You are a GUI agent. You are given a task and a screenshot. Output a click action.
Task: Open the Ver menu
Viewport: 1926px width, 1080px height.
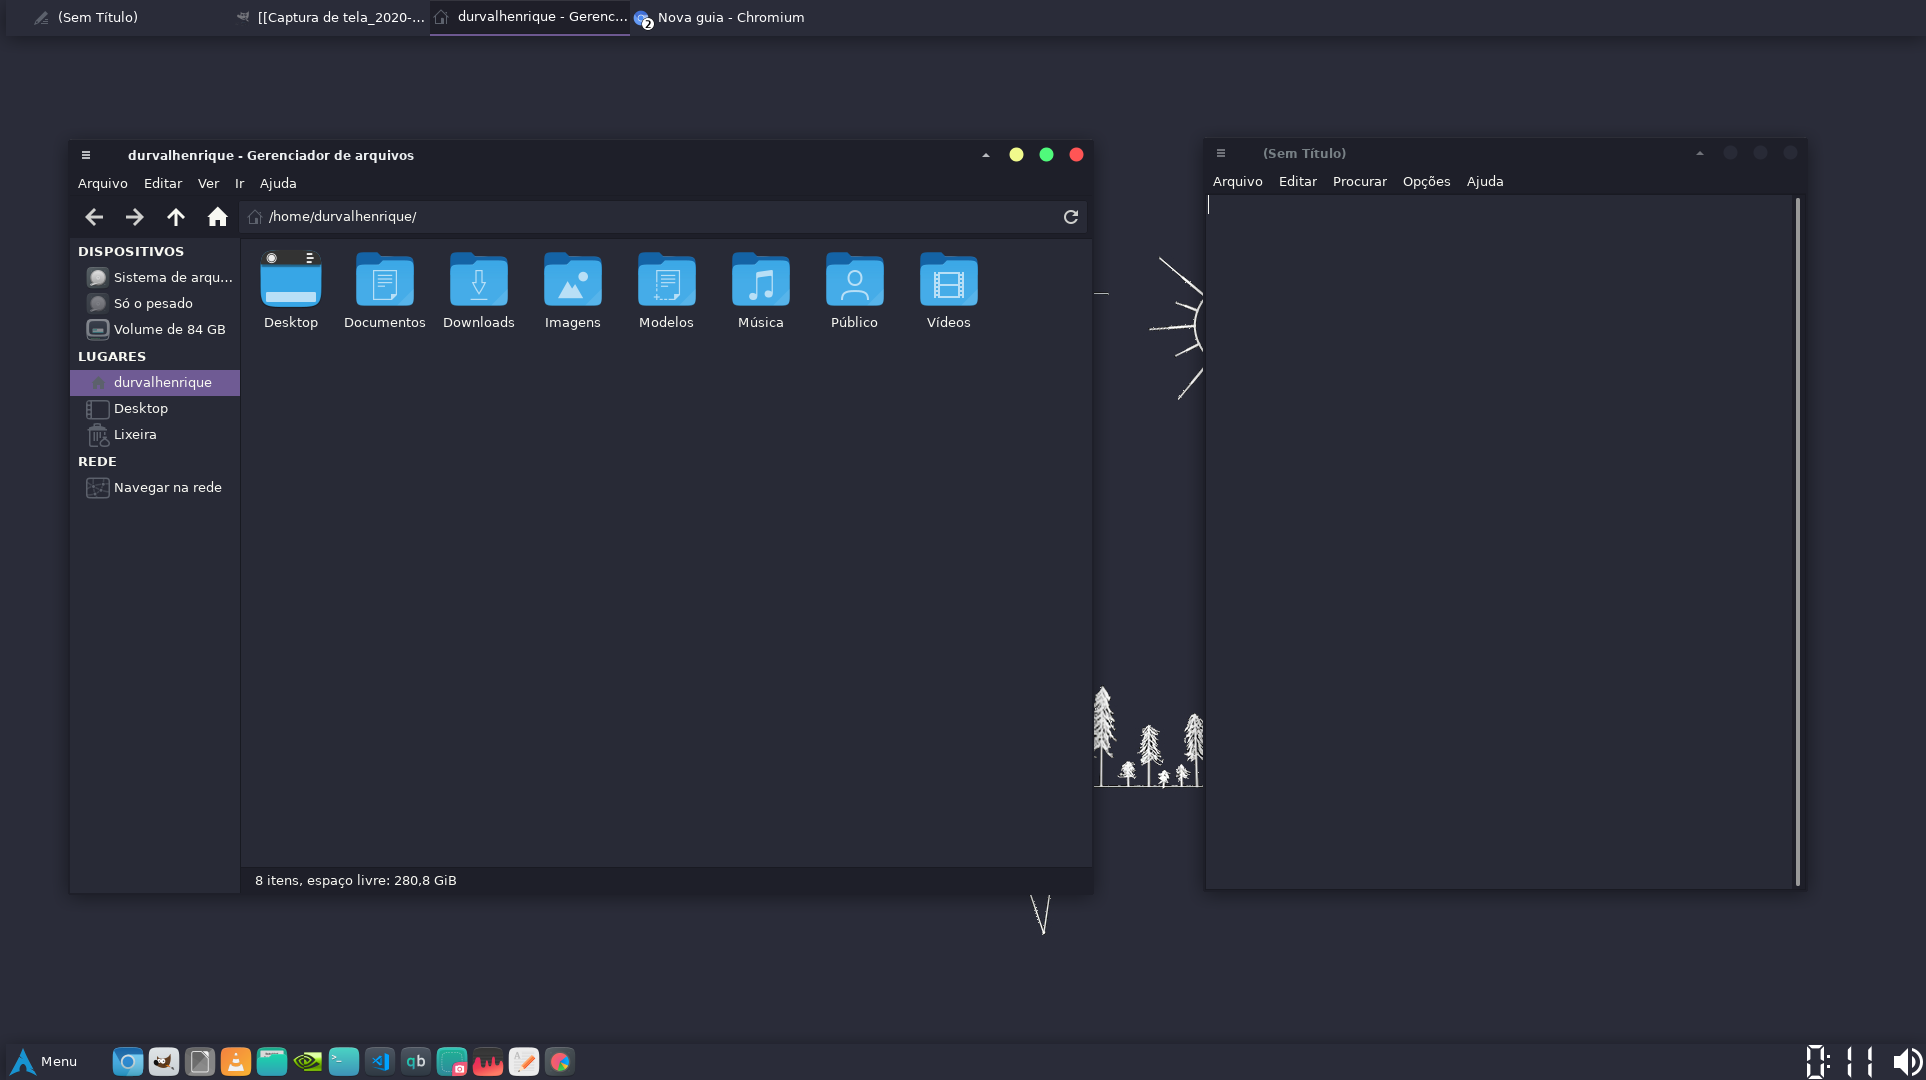pos(208,184)
